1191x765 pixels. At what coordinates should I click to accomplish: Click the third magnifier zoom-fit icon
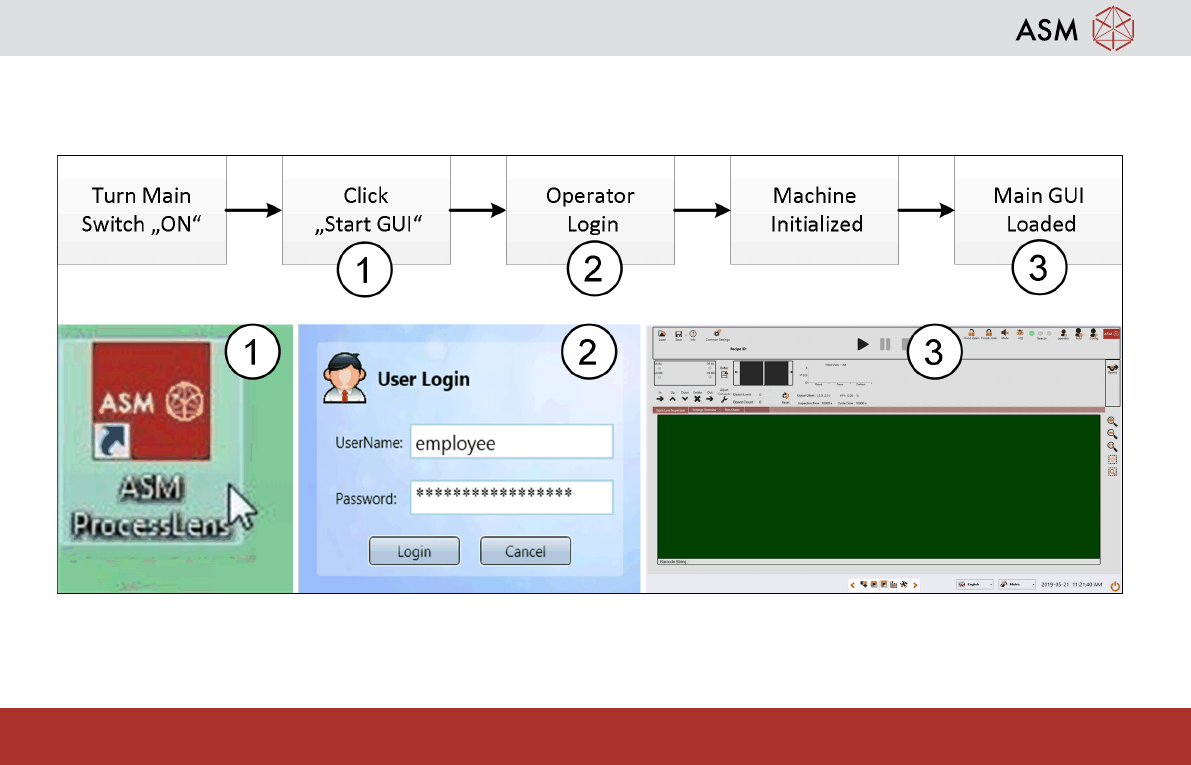point(1112,447)
